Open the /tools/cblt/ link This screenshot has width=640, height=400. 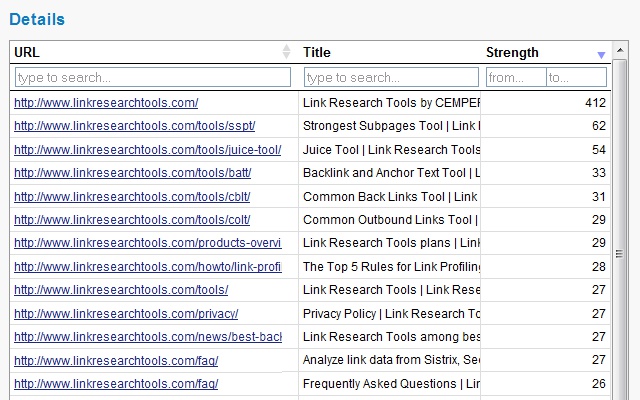point(132,197)
